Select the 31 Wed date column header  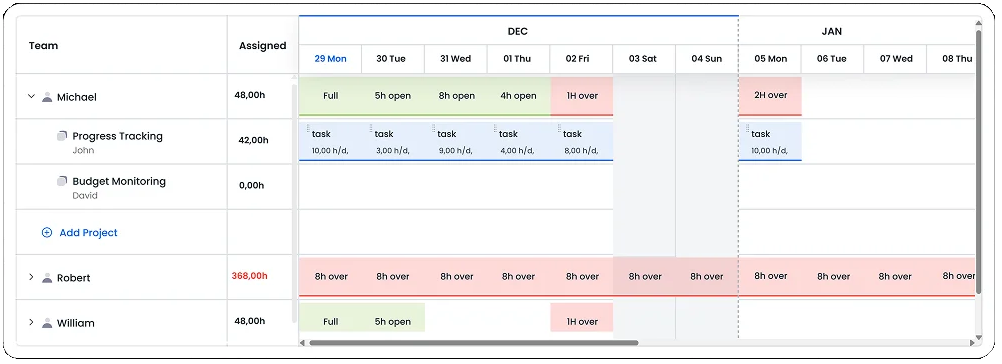(x=456, y=59)
